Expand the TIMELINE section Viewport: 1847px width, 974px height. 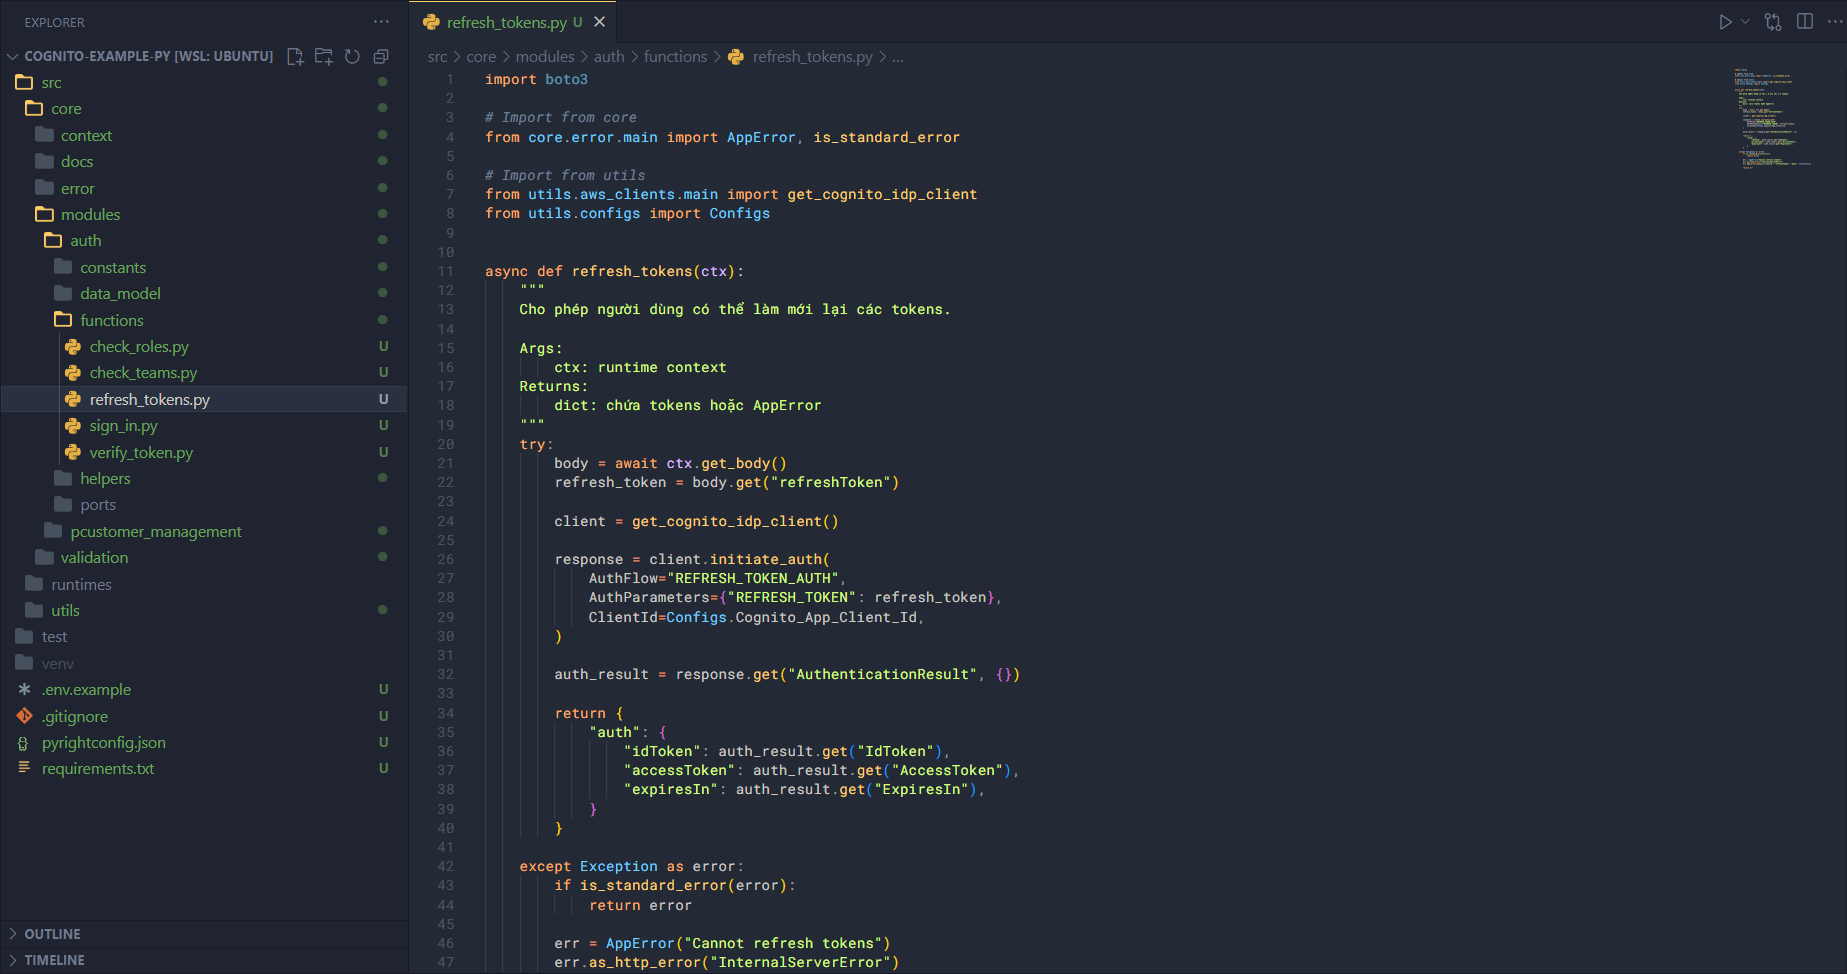54,960
